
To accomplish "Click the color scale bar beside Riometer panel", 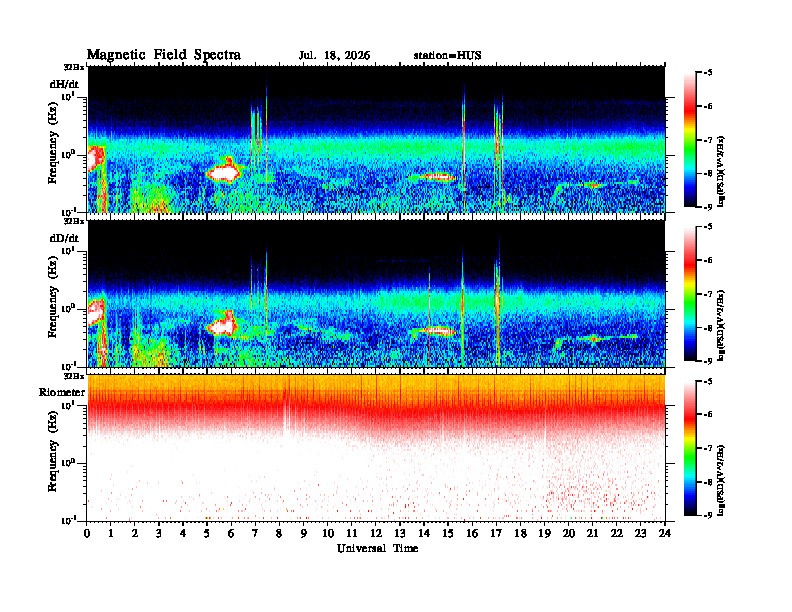I will [689, 448].
